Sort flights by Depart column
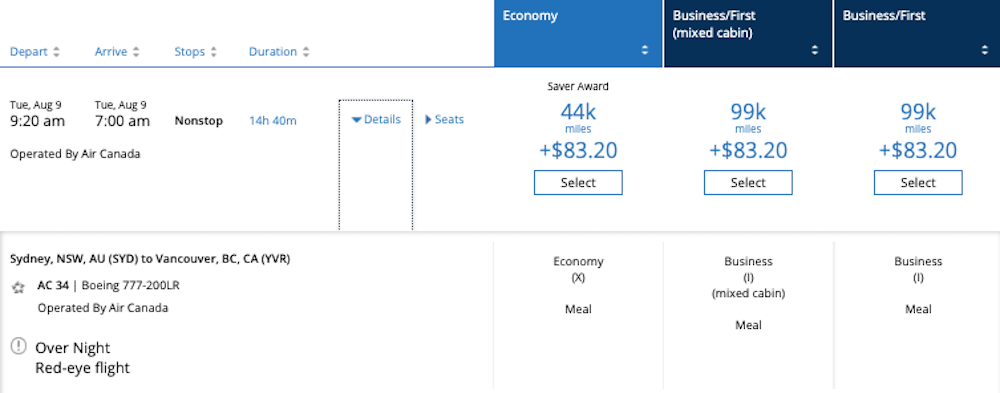 coord(34,52)
